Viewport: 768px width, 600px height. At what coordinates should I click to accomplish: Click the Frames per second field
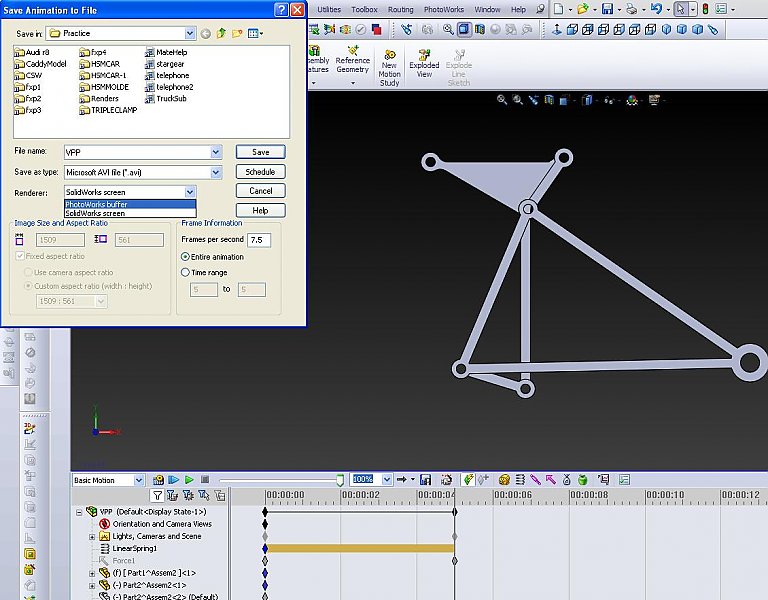click(x=258, y=240)
